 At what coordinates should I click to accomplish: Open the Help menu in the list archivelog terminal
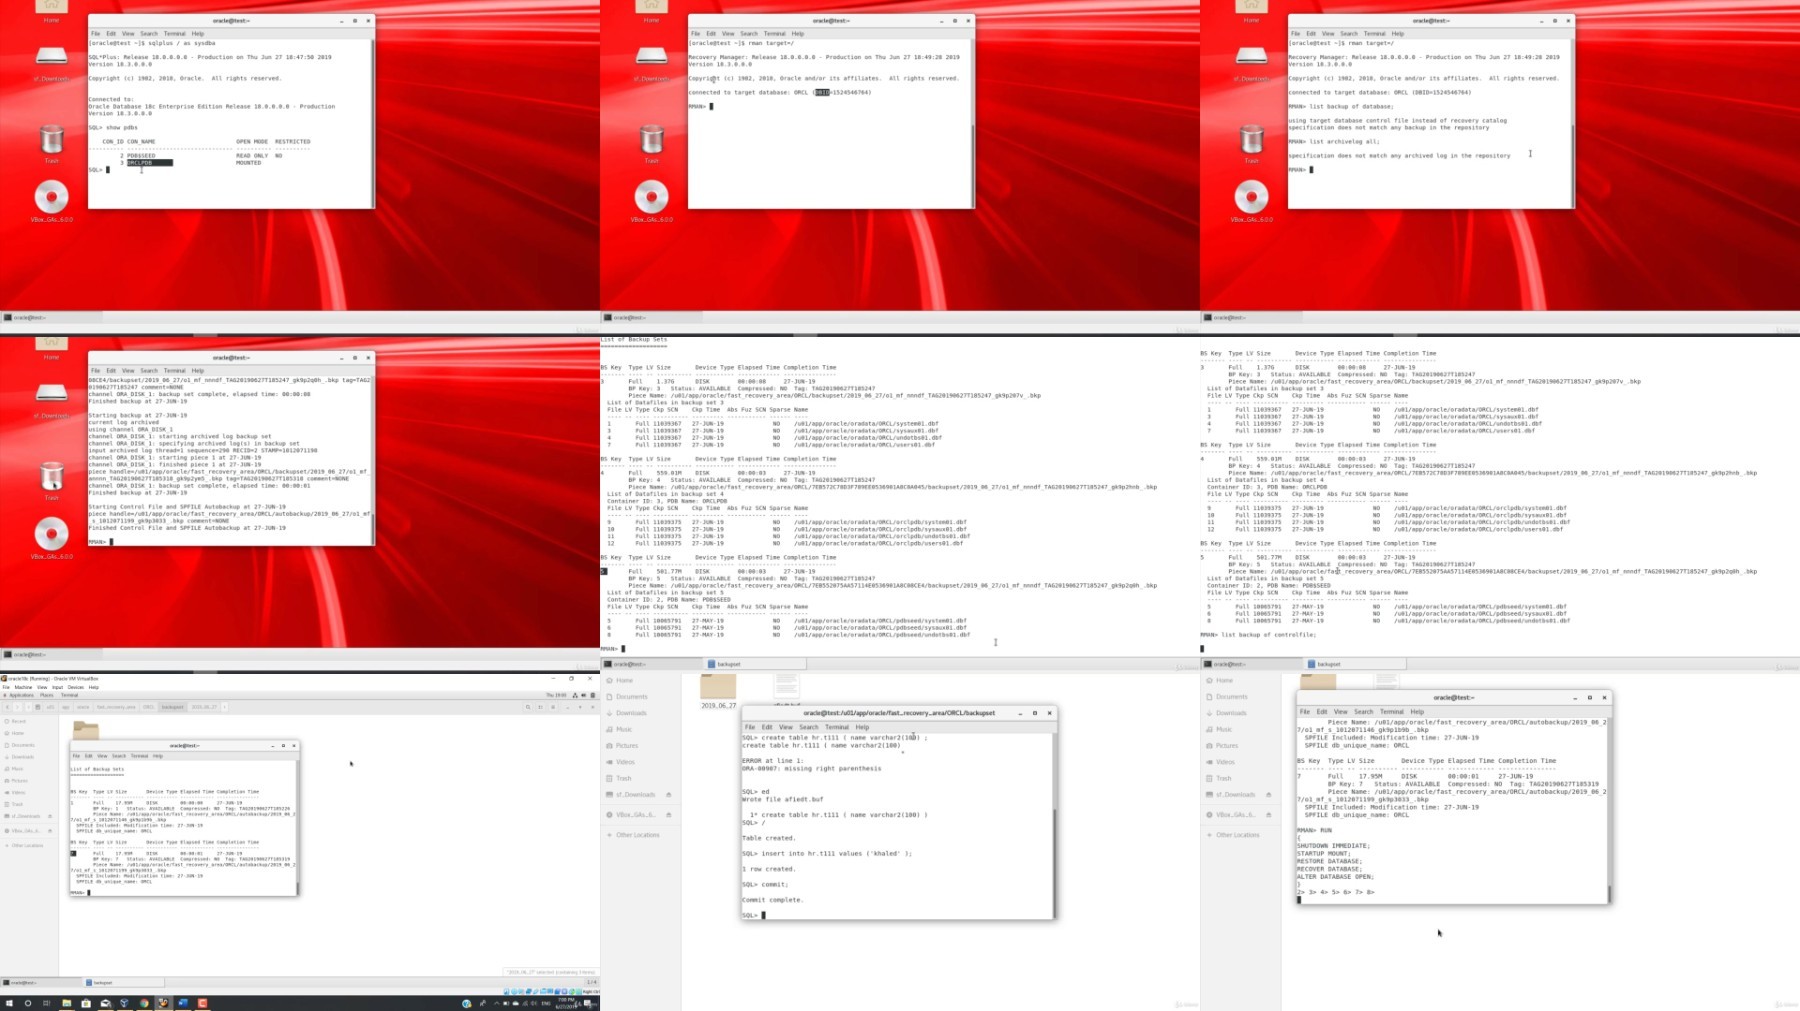click(x=1398, y=33)
